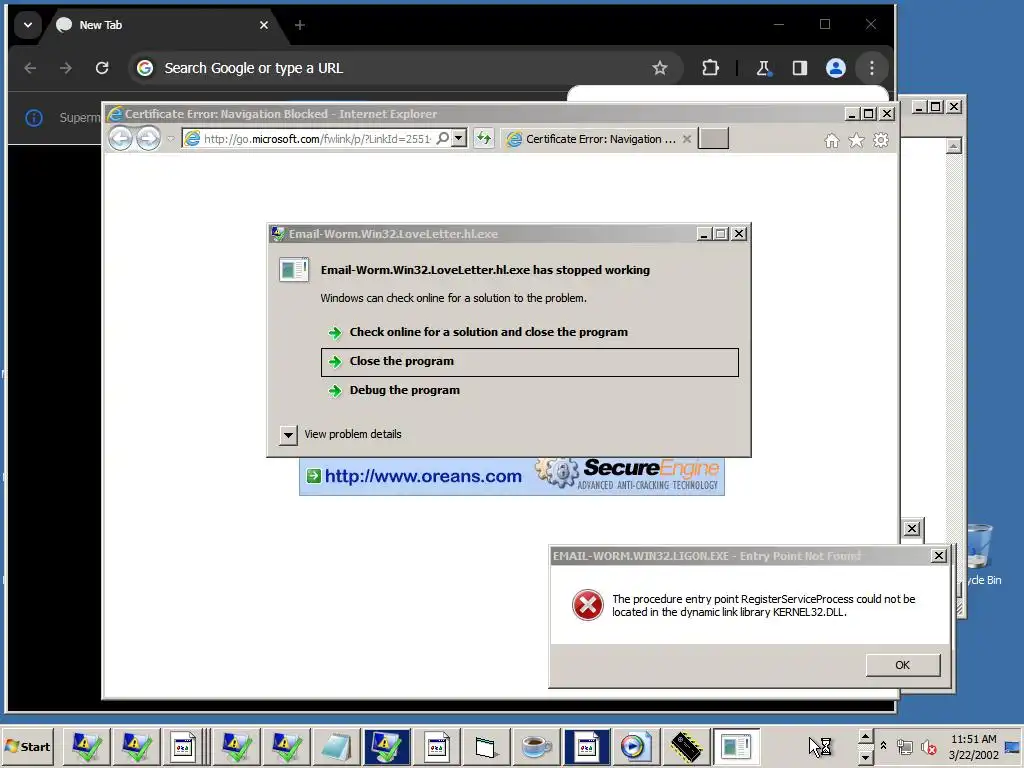This screenshot has height=768, width=1024.
Task: Open Chrome tab search chevron
Action: coord(27,25)
